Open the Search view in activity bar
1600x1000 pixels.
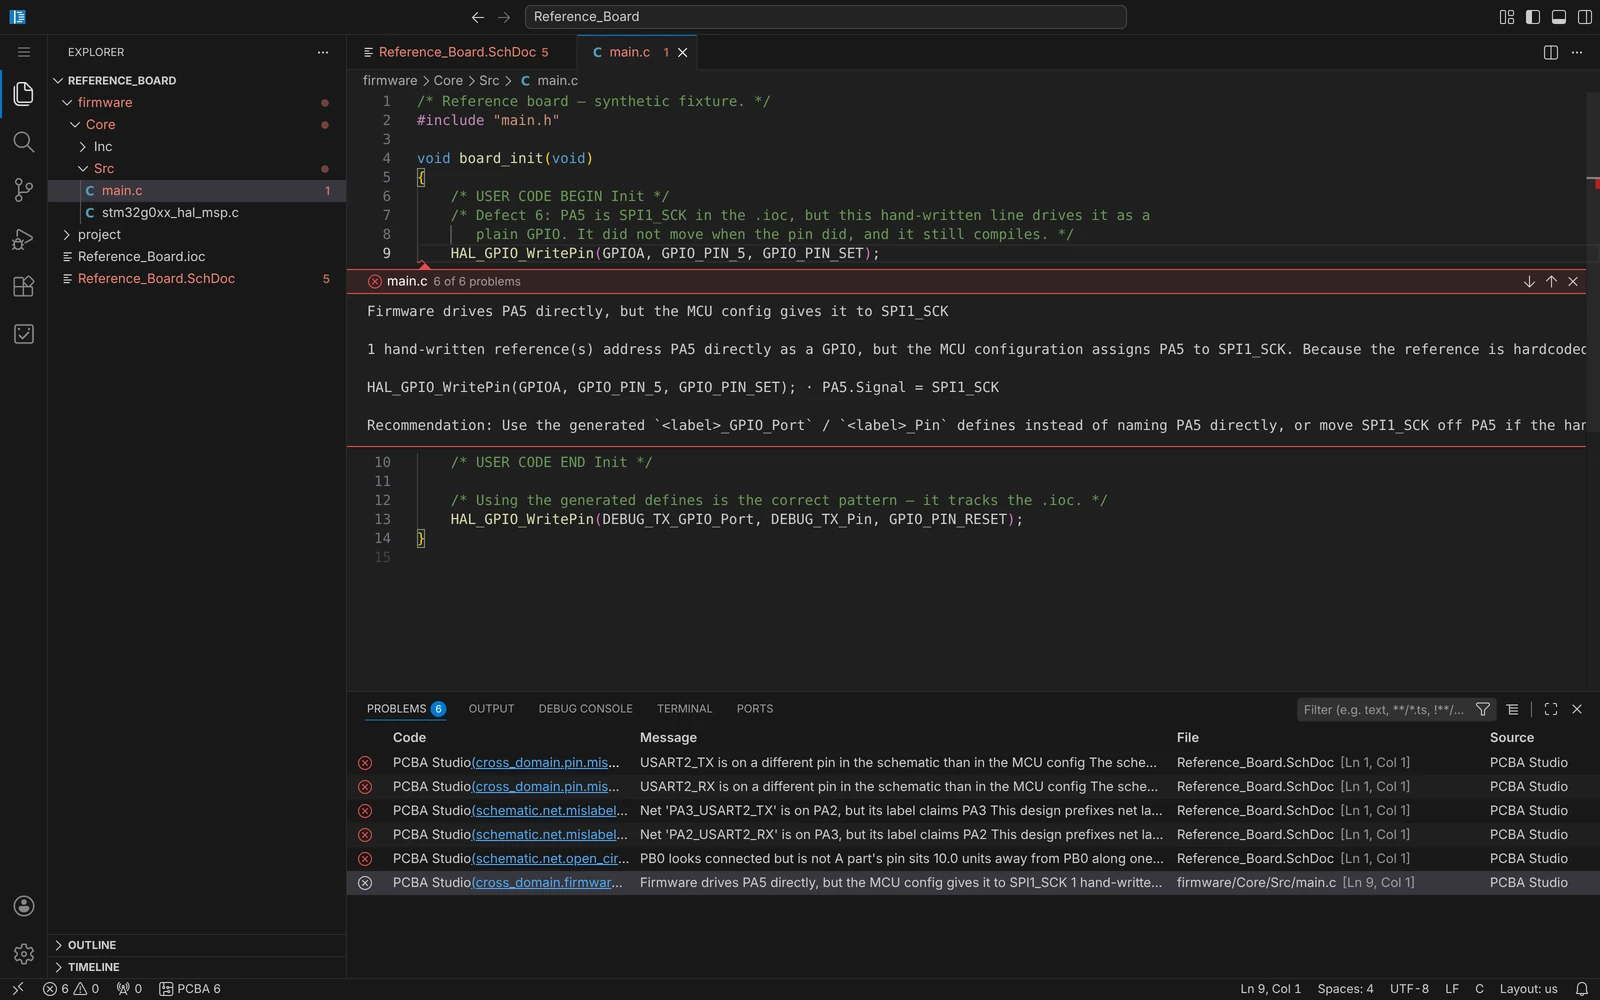pos(24,142)
